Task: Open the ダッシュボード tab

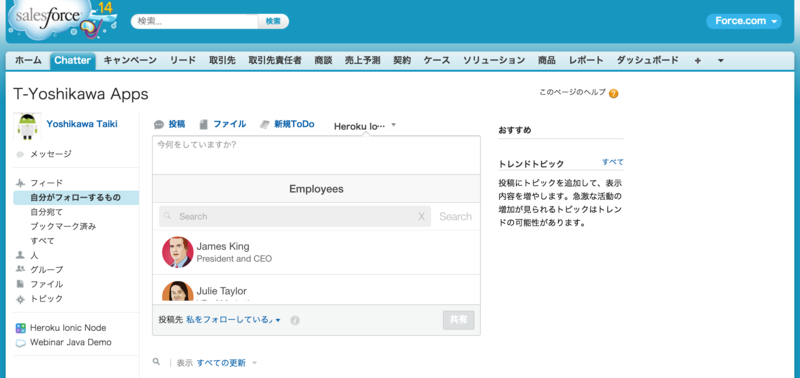Action: click(647, 60)
